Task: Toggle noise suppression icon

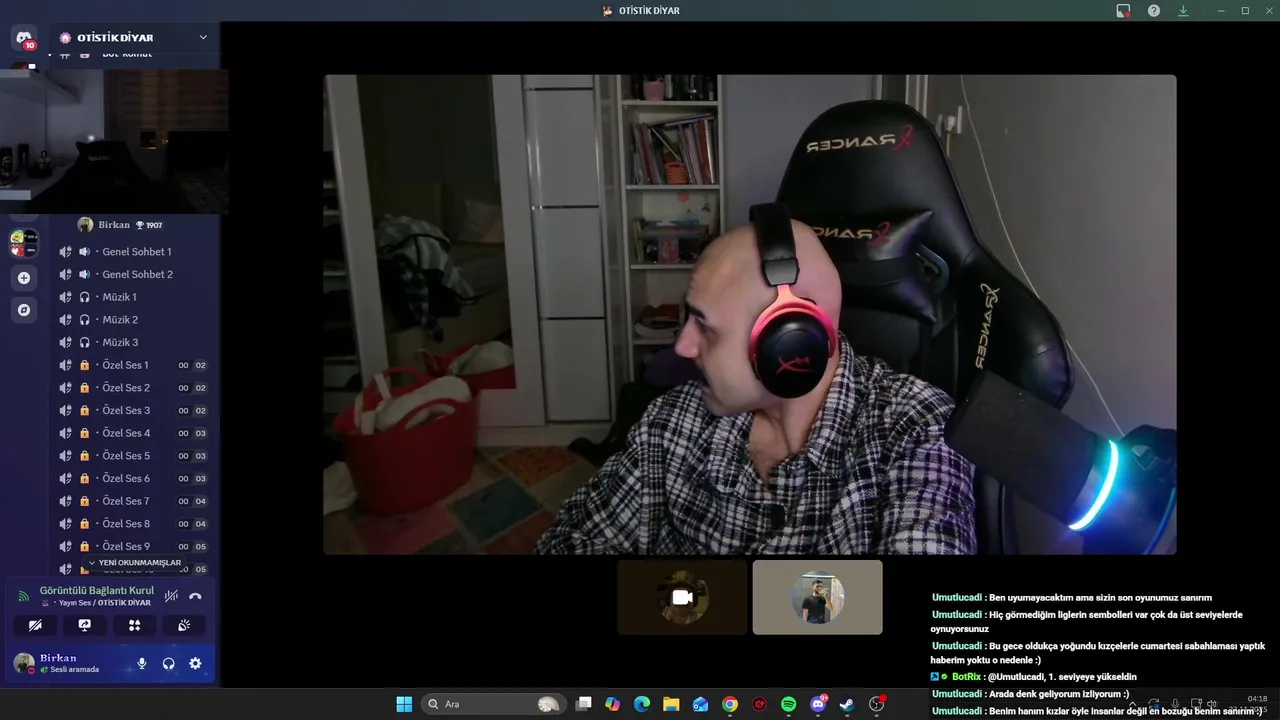Action: point(171,596)
